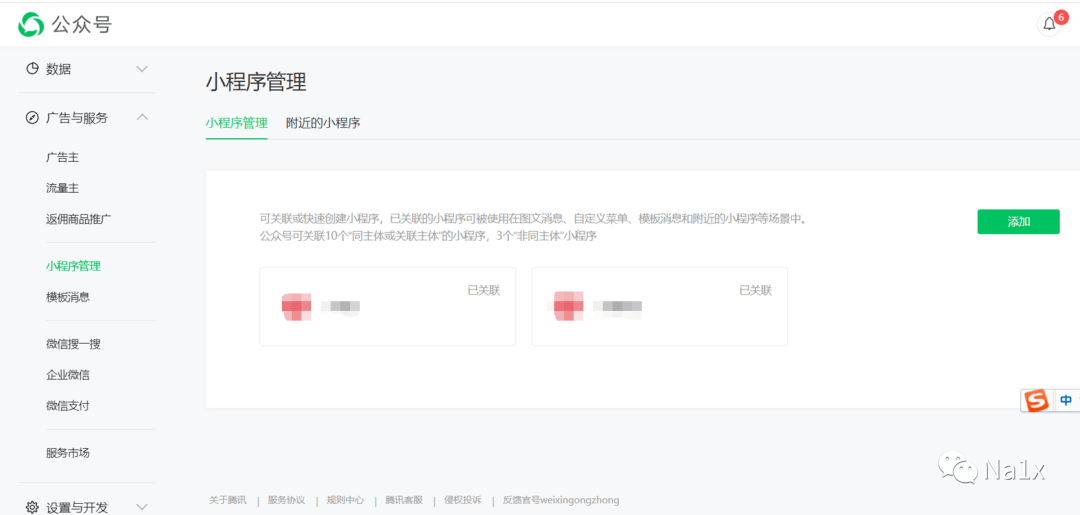This screenshot has height=515, width=1080.
Task: Open 广告主 in the sidebar
Action: pos(62,158)
